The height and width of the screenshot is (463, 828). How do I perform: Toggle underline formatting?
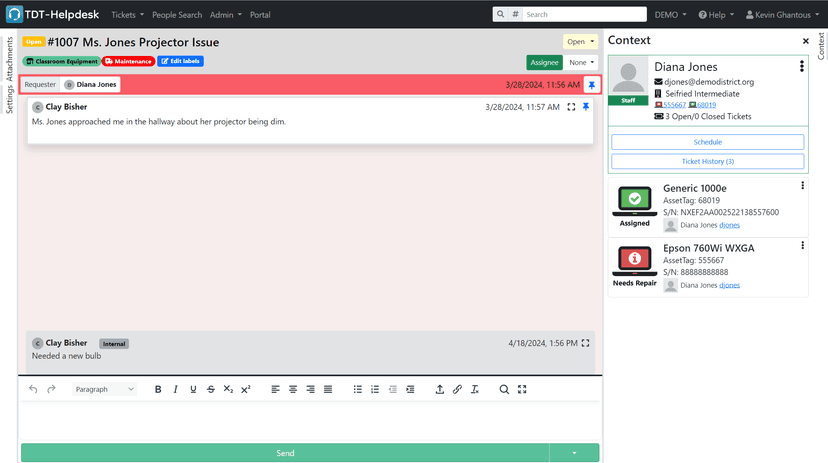(193, 389)
